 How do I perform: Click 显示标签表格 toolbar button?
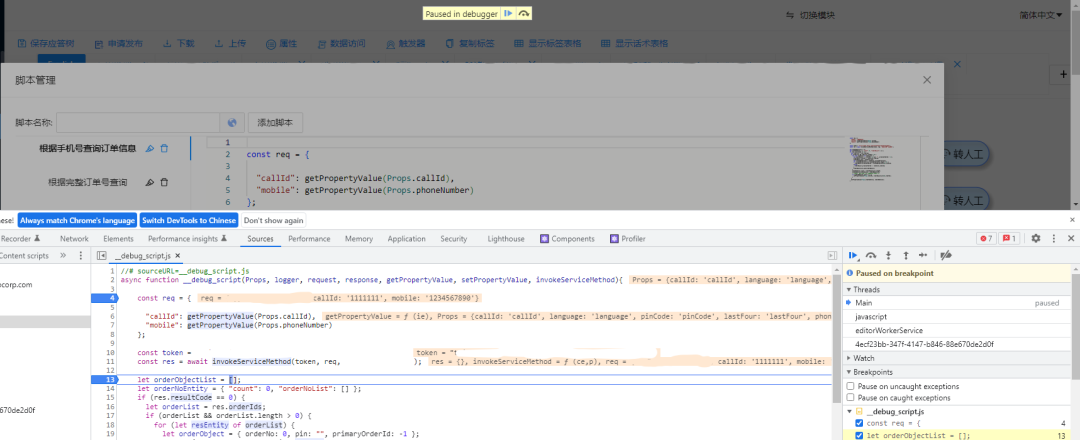[x=548, y=43]
